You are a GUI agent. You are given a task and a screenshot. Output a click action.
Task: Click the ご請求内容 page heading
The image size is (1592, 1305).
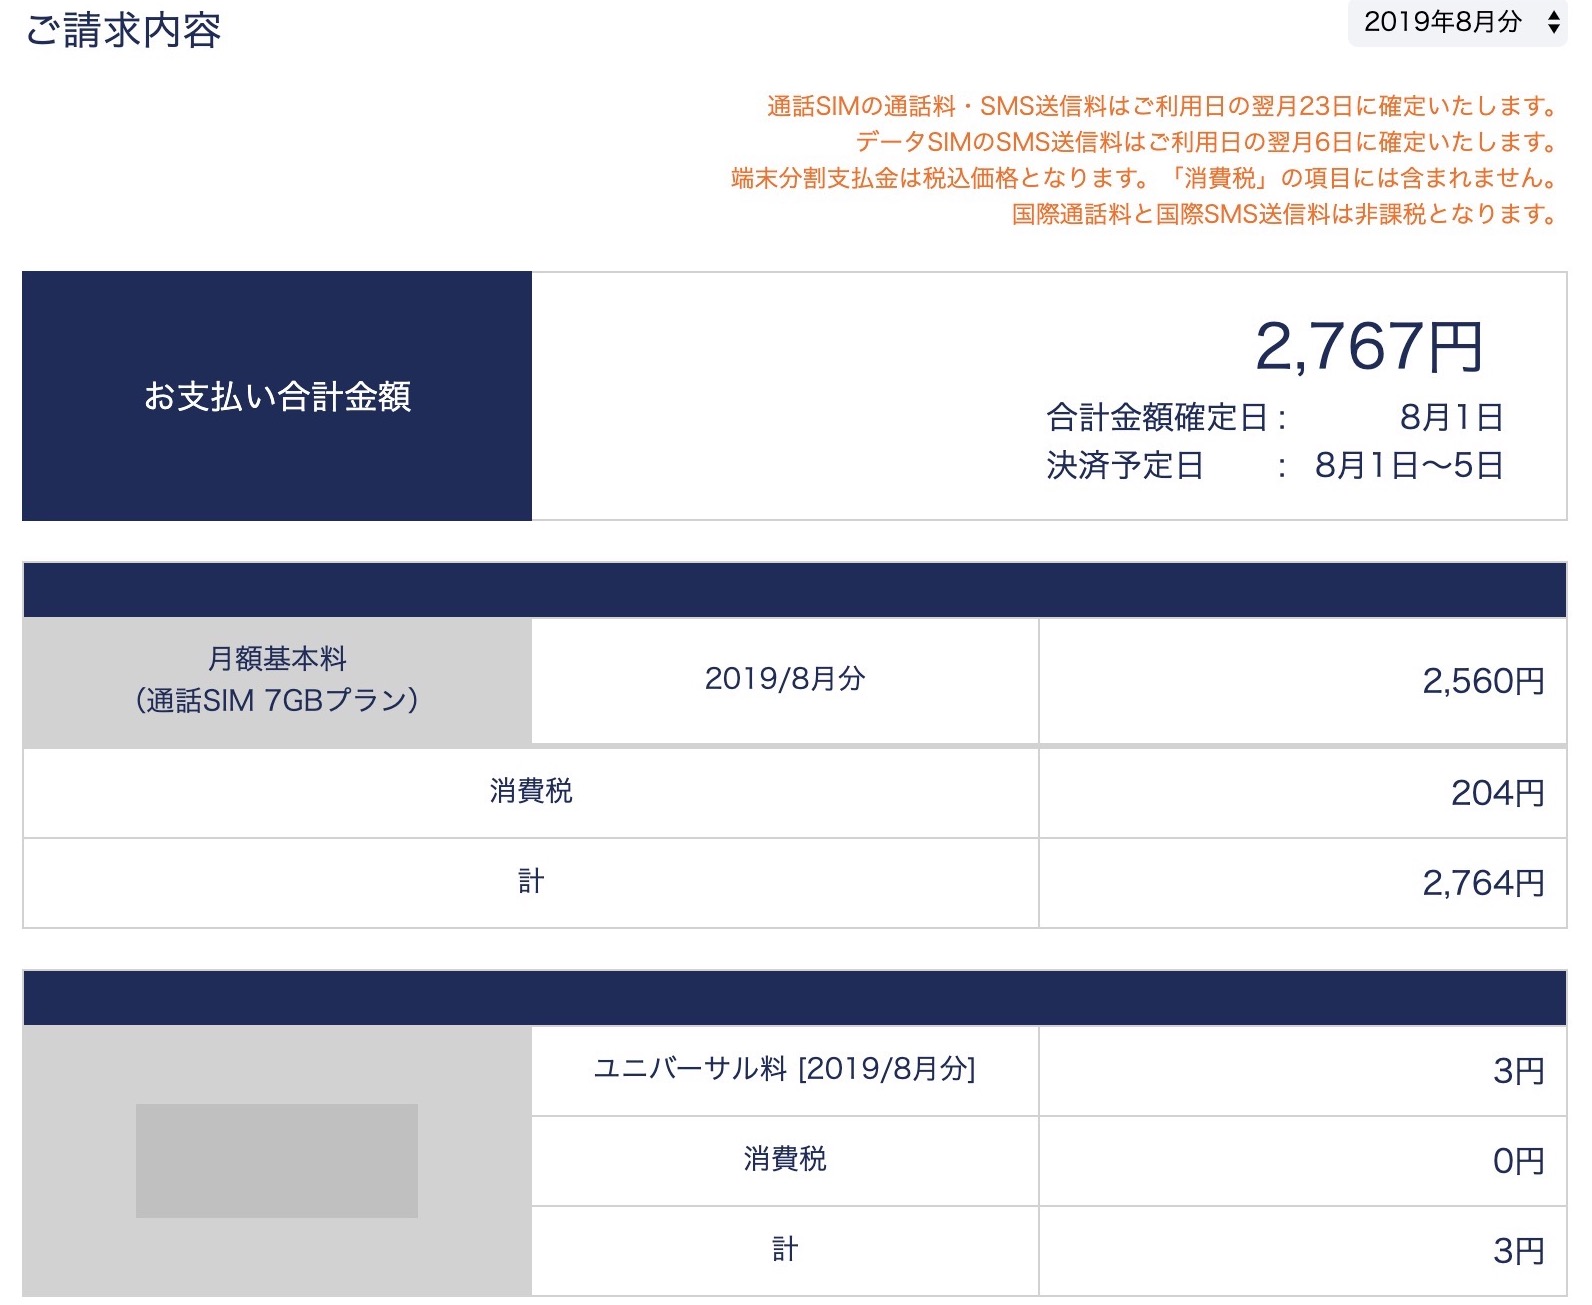[x=123, y=31]
